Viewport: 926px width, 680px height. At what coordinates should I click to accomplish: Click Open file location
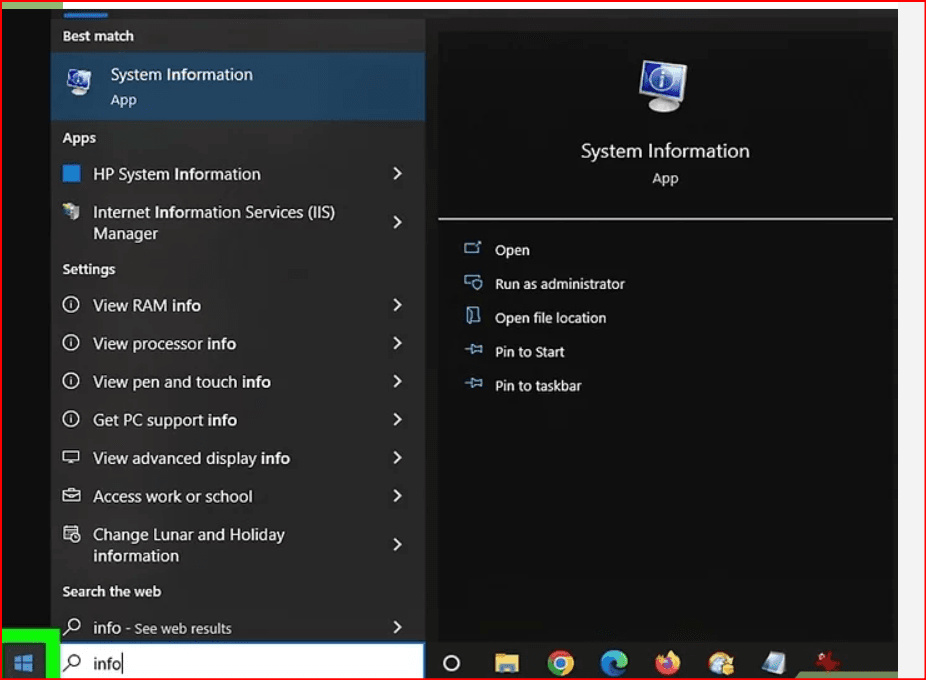point(550,318)
